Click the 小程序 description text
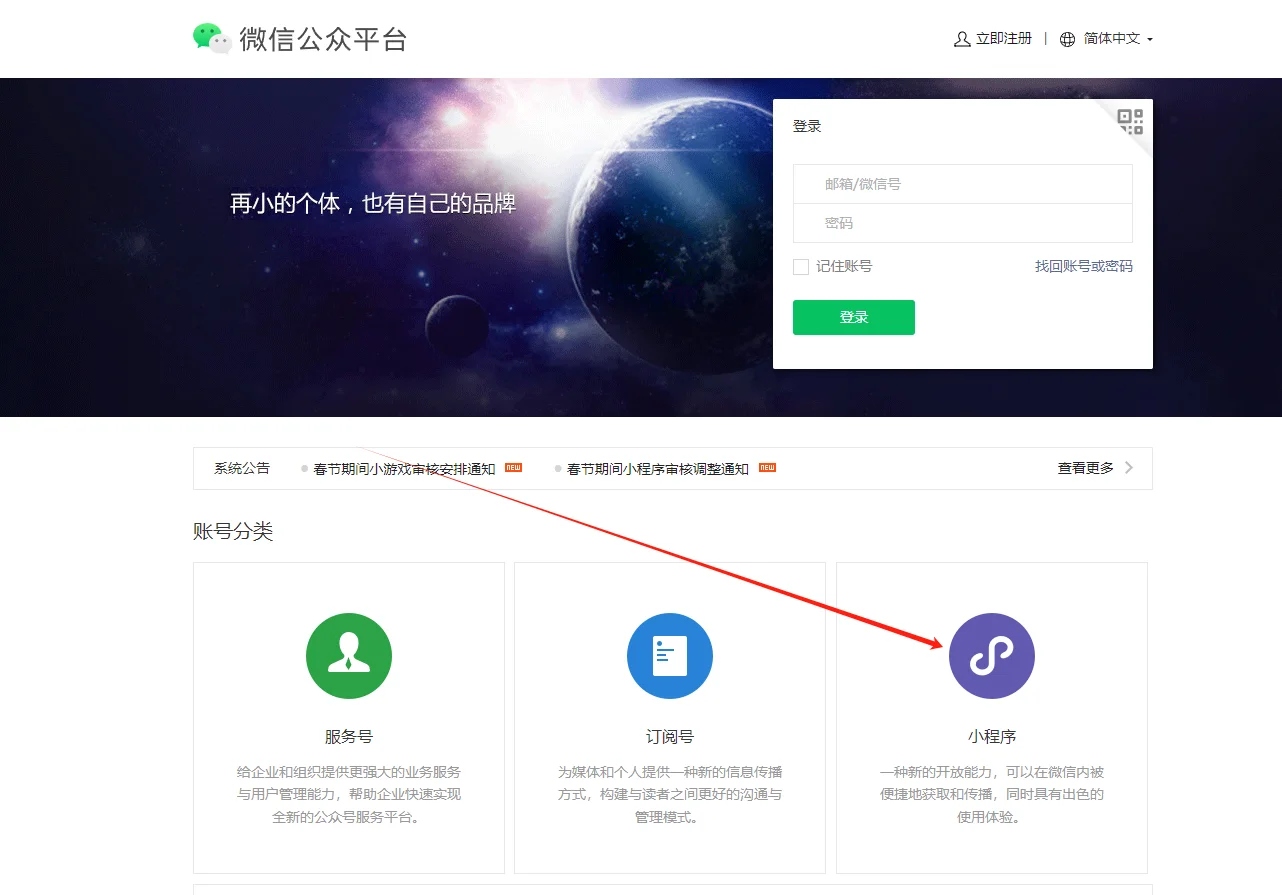 click(x=992, y=795)
